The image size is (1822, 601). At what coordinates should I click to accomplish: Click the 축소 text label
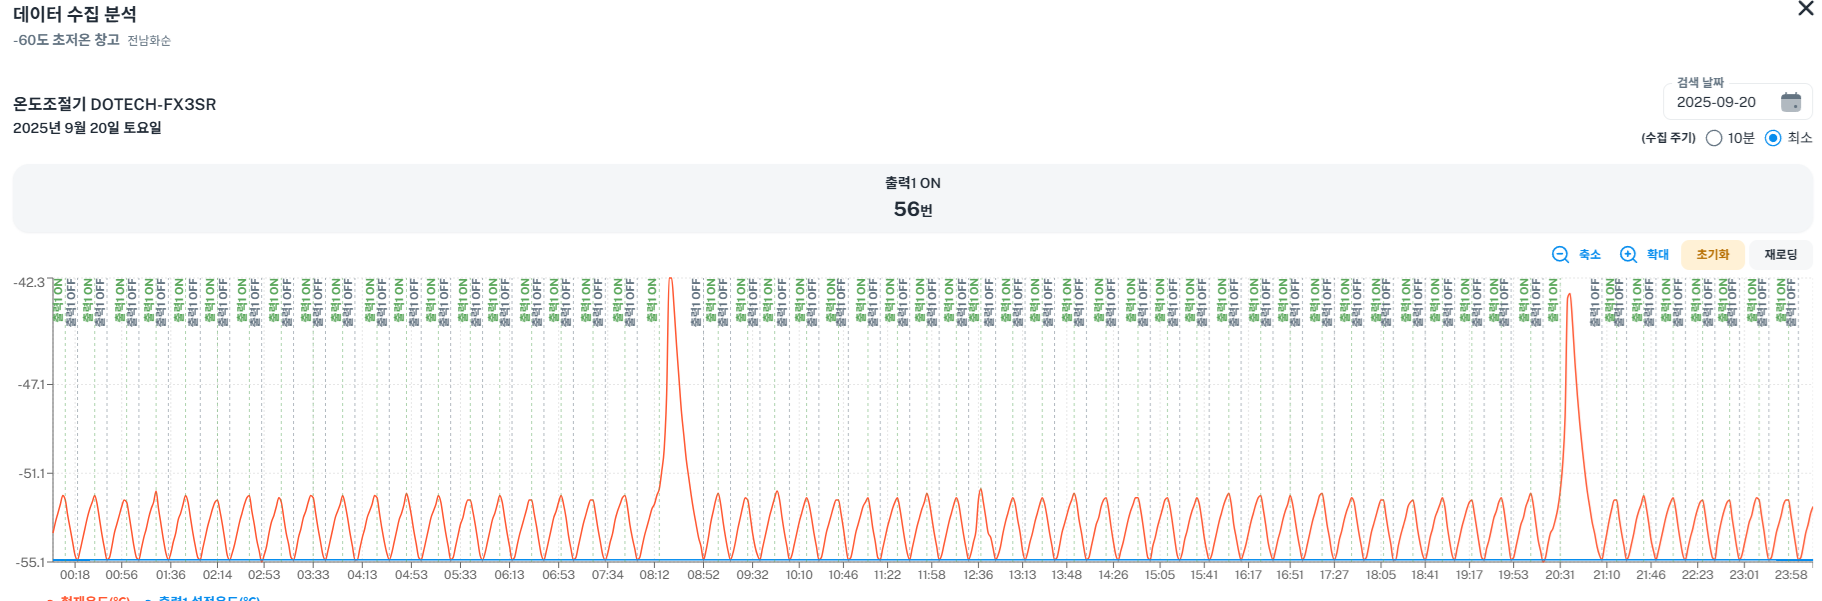pos(1590,255)
